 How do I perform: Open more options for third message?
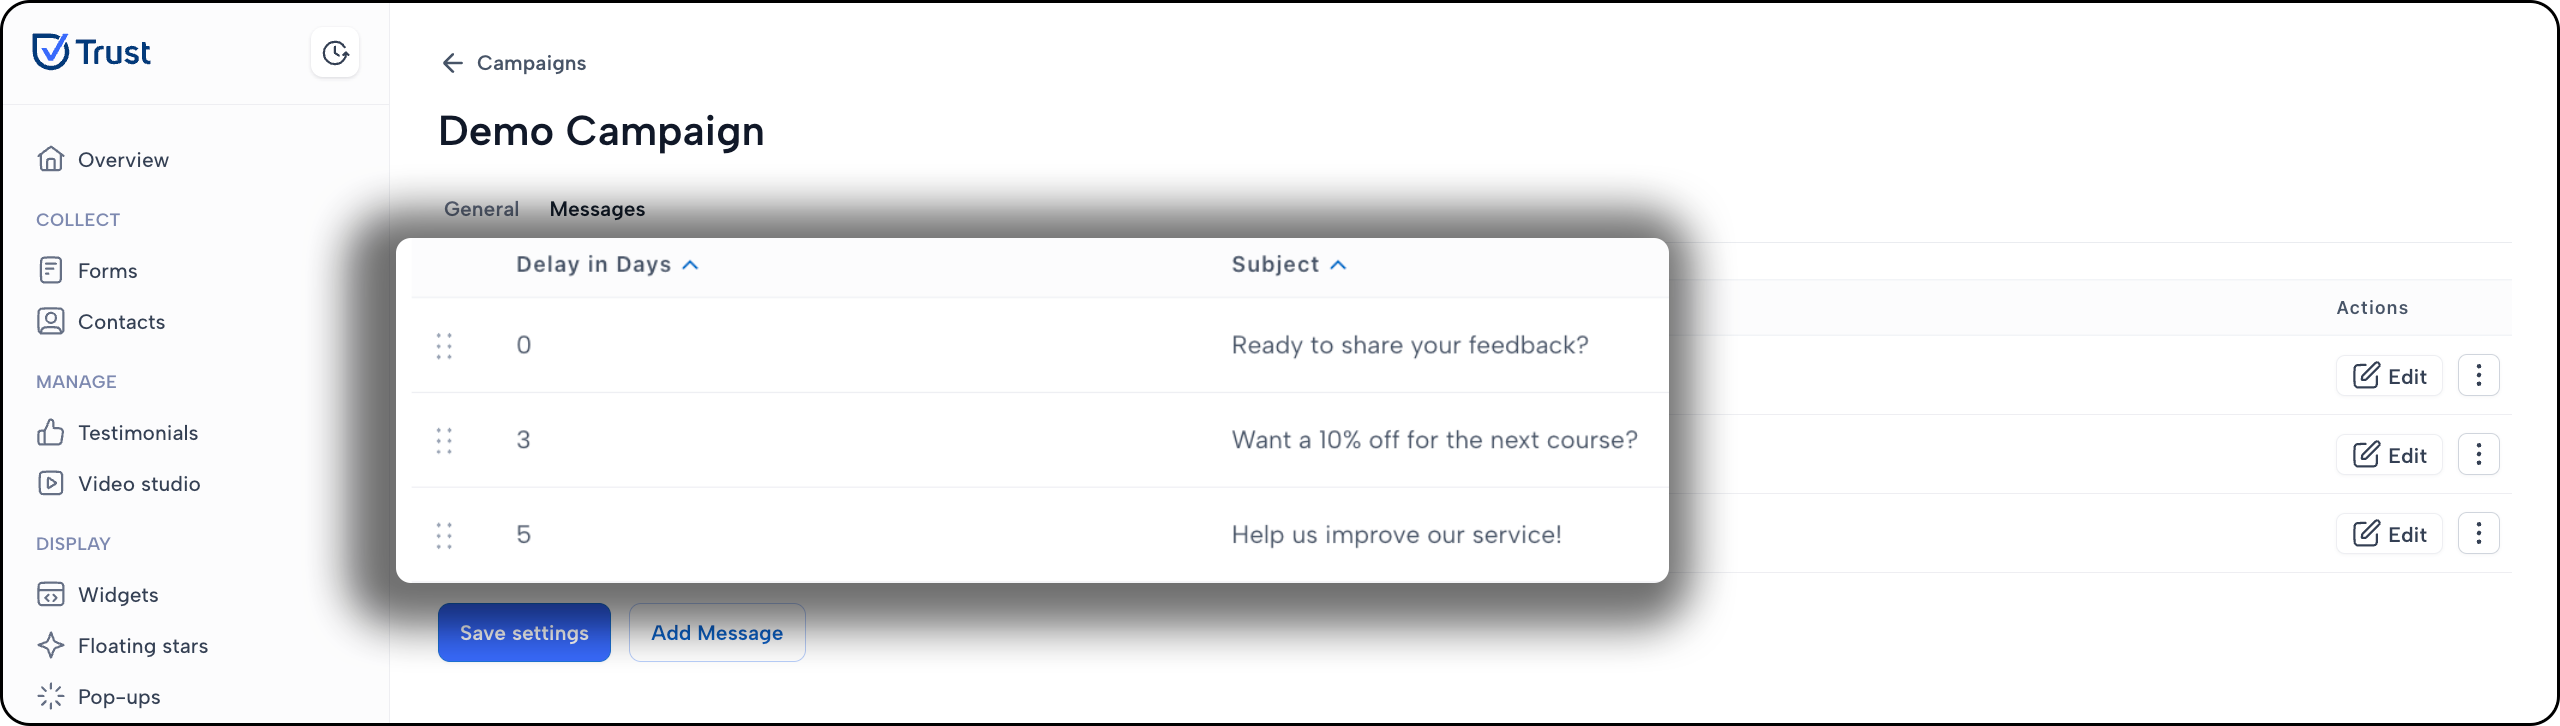click(2479, 534)
